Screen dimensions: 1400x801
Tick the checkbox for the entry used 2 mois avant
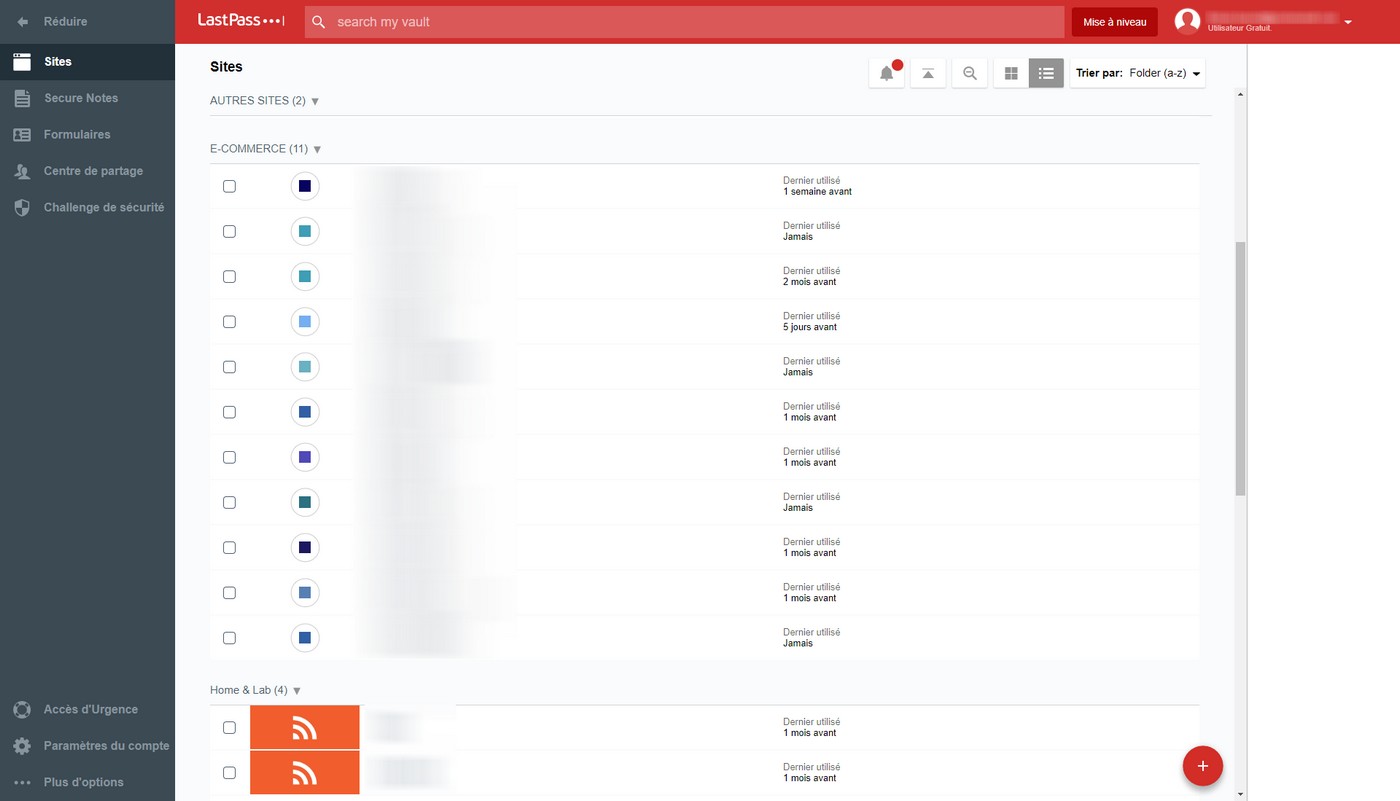pyautogui.click(x=229, y=276)
